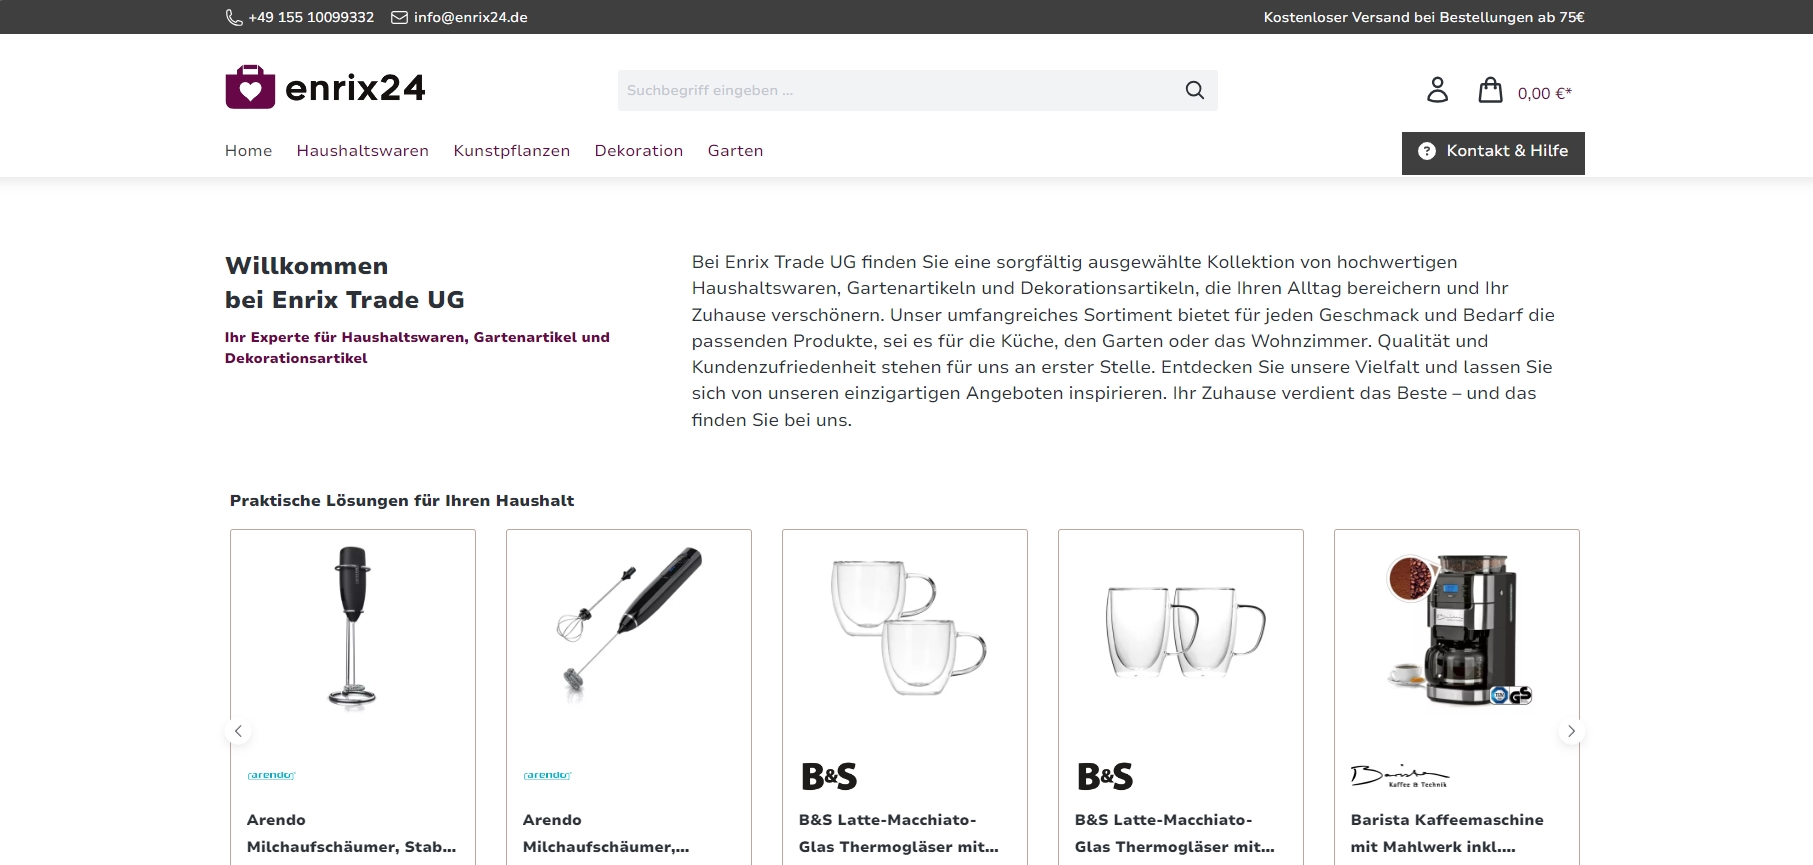Click the envelope email icon

point(399,17)
